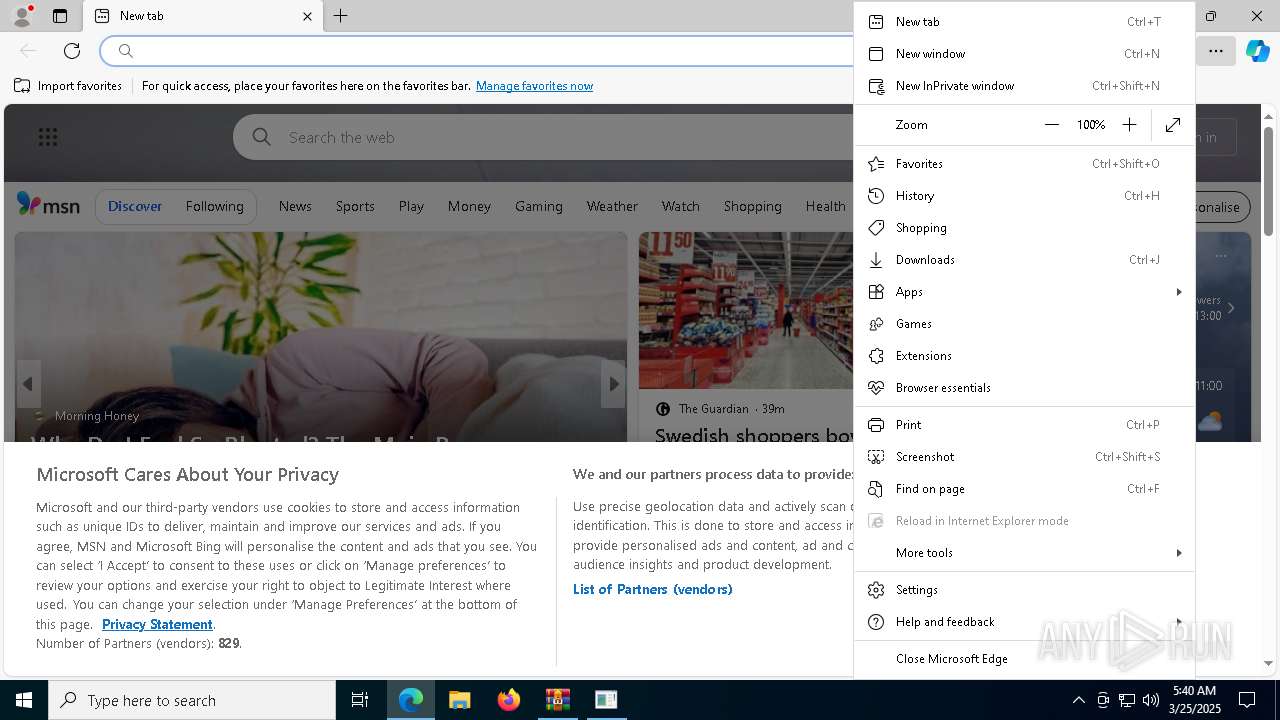This screenshot has width=1280, height=720.
Task: Close the New tab tab
Action: pos(307,16)
